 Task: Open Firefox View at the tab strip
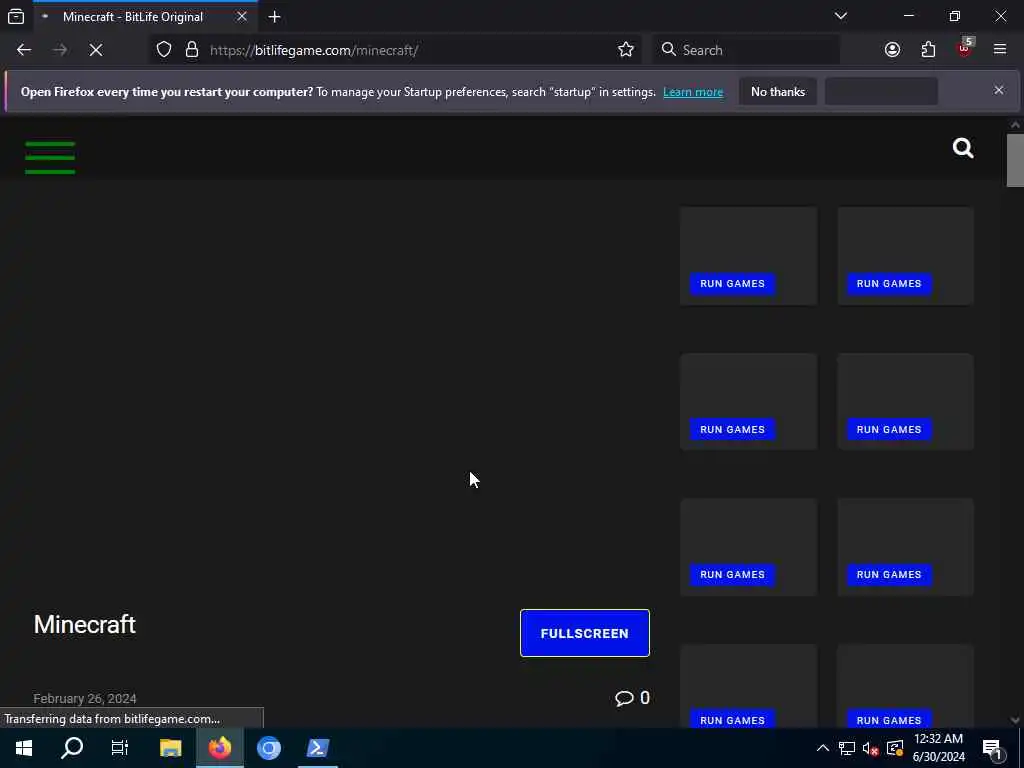click(x=16, y=16)
